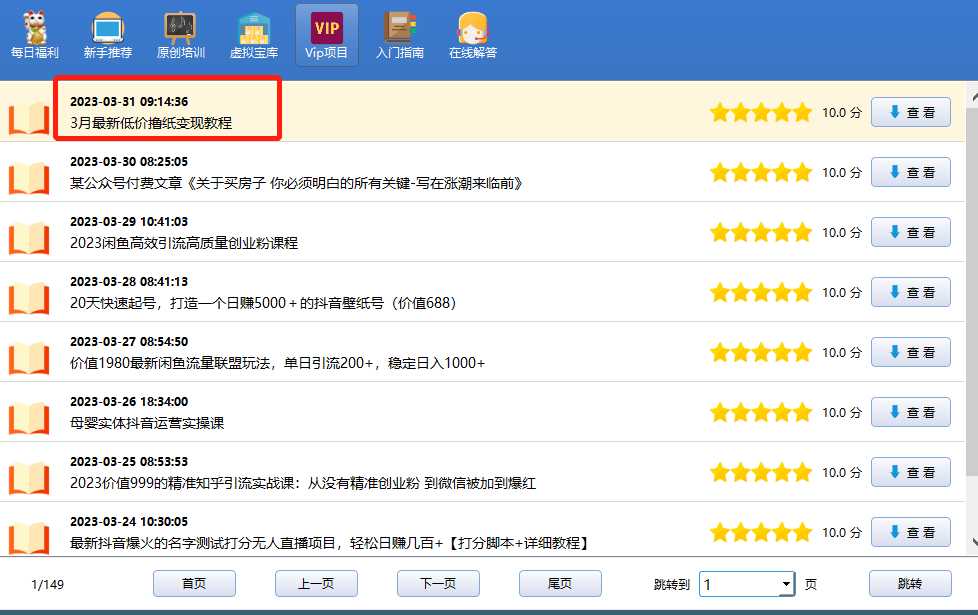978x615 pixels.
Task: Click star rating of 2023-03-27 entry
Action: [x=761, y=352]
